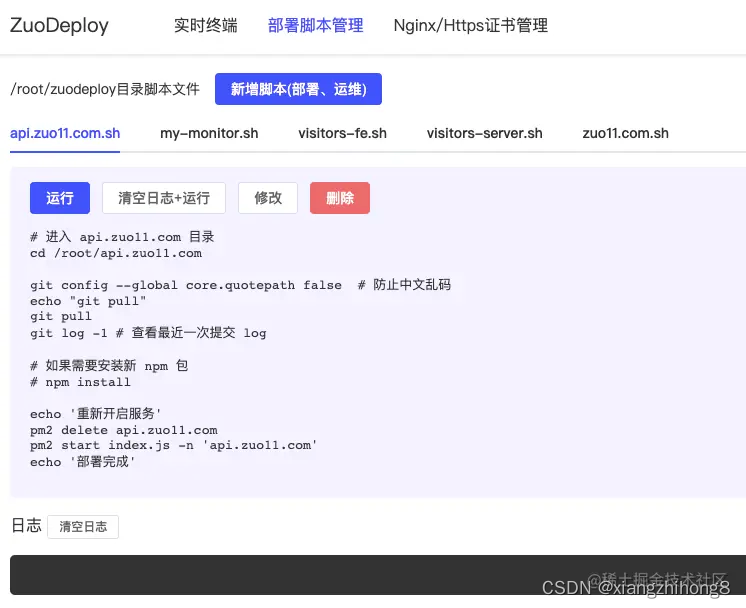
Task: Click the 新增脚本(部署、运维) button
Action: coord(298,89)
